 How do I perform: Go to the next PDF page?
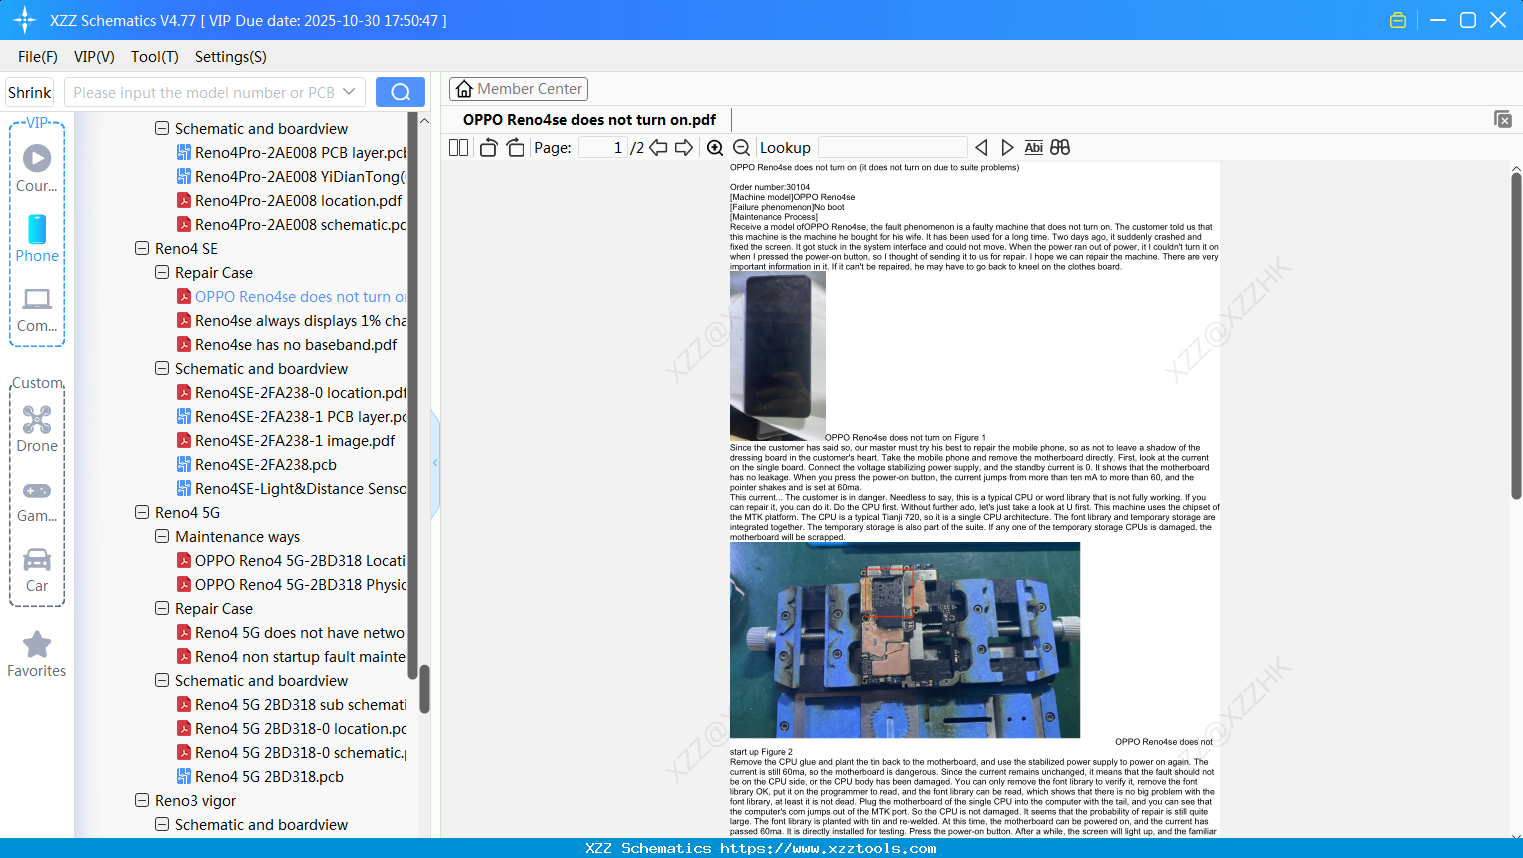click(684, 148)
